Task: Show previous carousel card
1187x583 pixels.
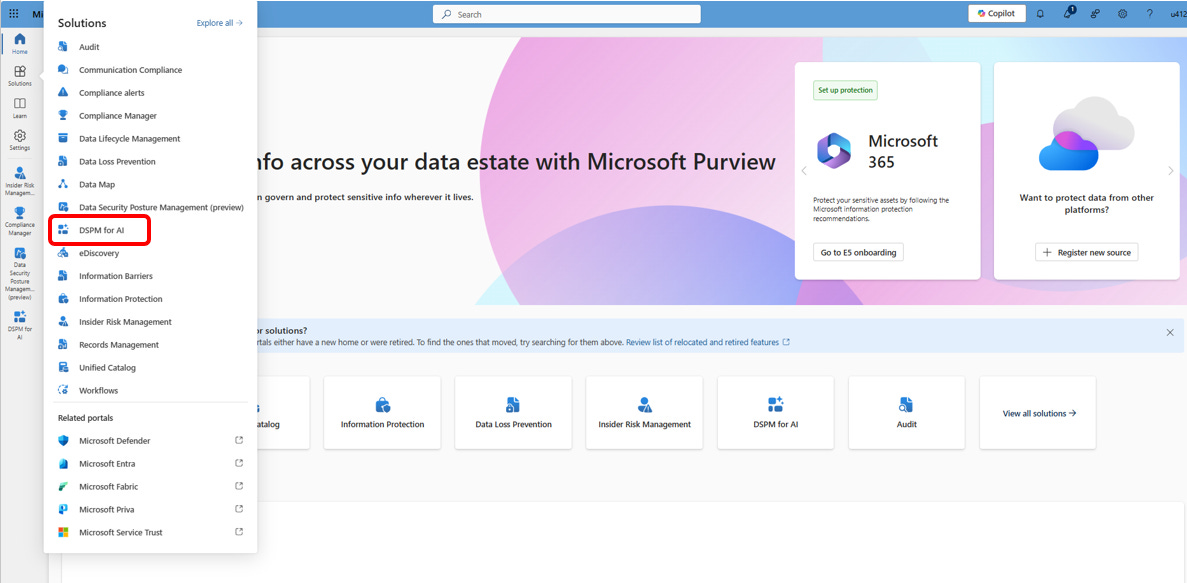Action: pos(804,170)
